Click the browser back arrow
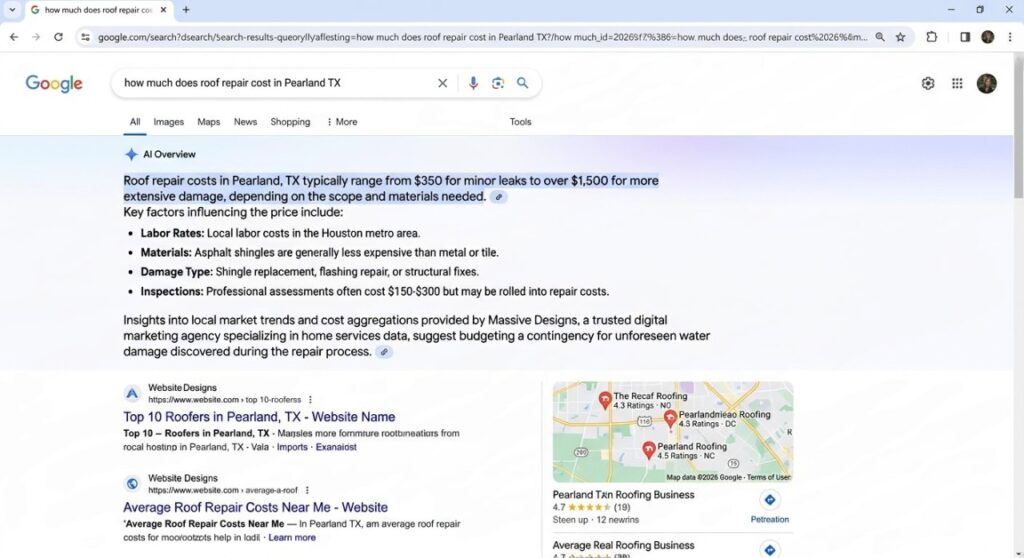This screenshot has width=1024, height=558. pyautogui.click(x=14, y=37)
